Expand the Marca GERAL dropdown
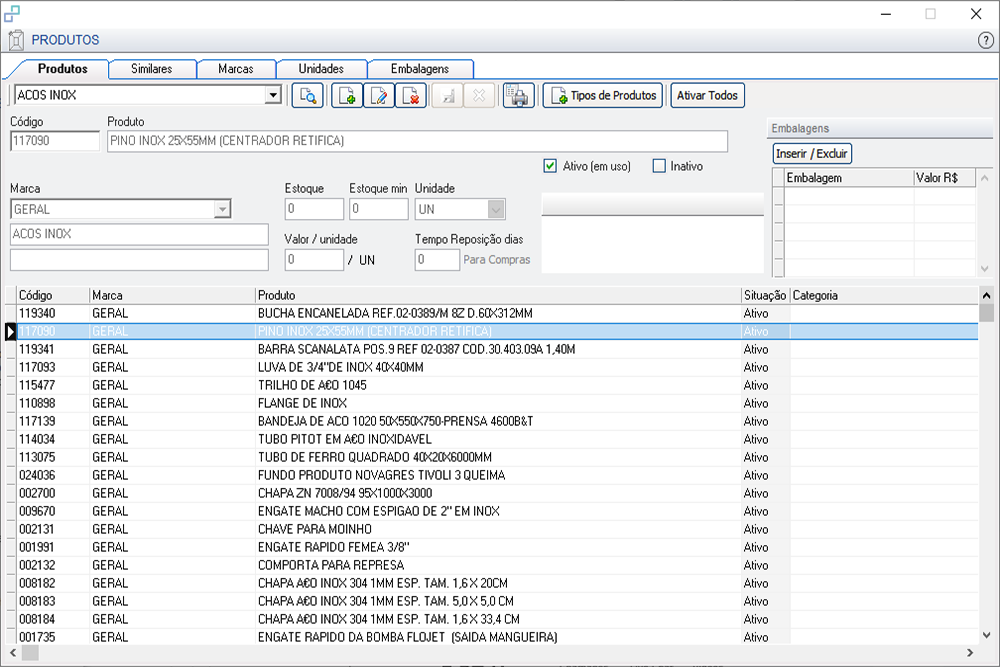 [222, 209]
